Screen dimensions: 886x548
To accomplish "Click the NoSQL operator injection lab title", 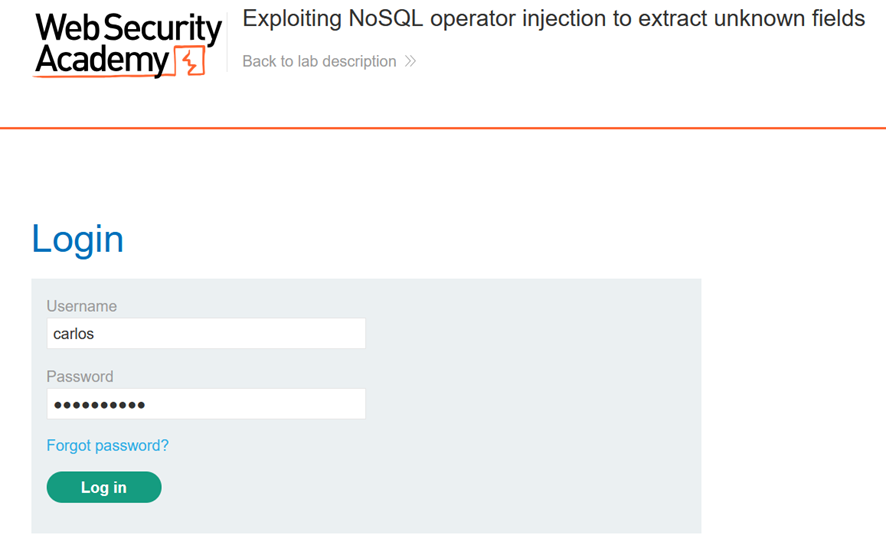I will pos(553,19).
